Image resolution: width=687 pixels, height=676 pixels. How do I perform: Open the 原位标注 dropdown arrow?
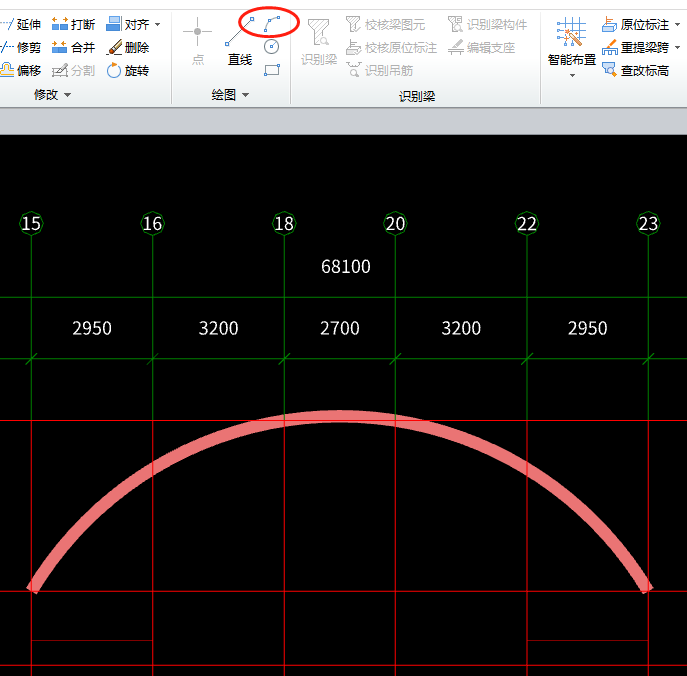pos(677,25)
